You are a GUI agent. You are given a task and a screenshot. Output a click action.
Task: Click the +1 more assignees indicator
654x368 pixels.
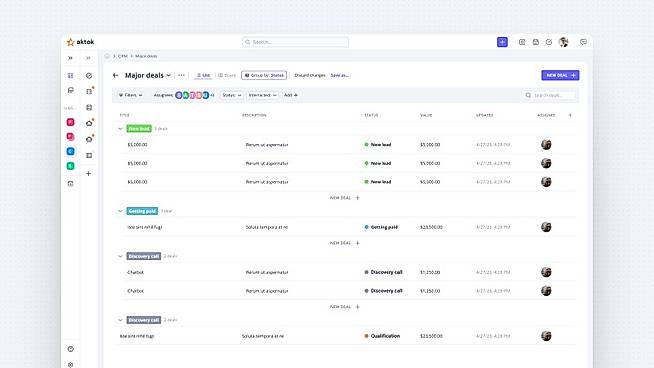(x=212, y=95)
